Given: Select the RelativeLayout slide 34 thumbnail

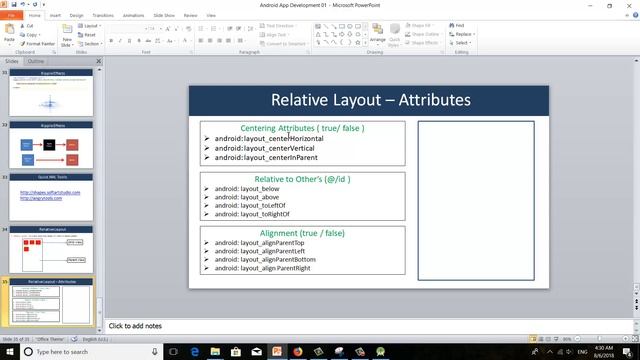Looking at the screenshot, I should pos(51,249).
